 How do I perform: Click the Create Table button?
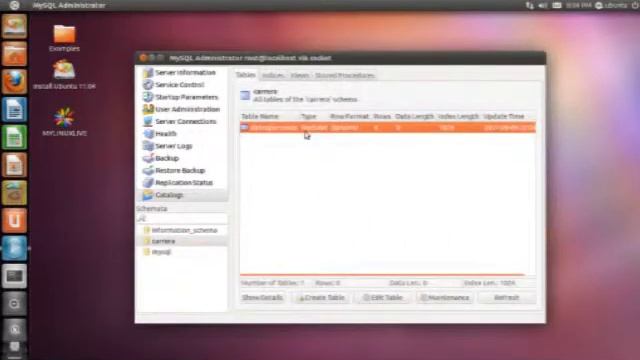pos(322,298)
